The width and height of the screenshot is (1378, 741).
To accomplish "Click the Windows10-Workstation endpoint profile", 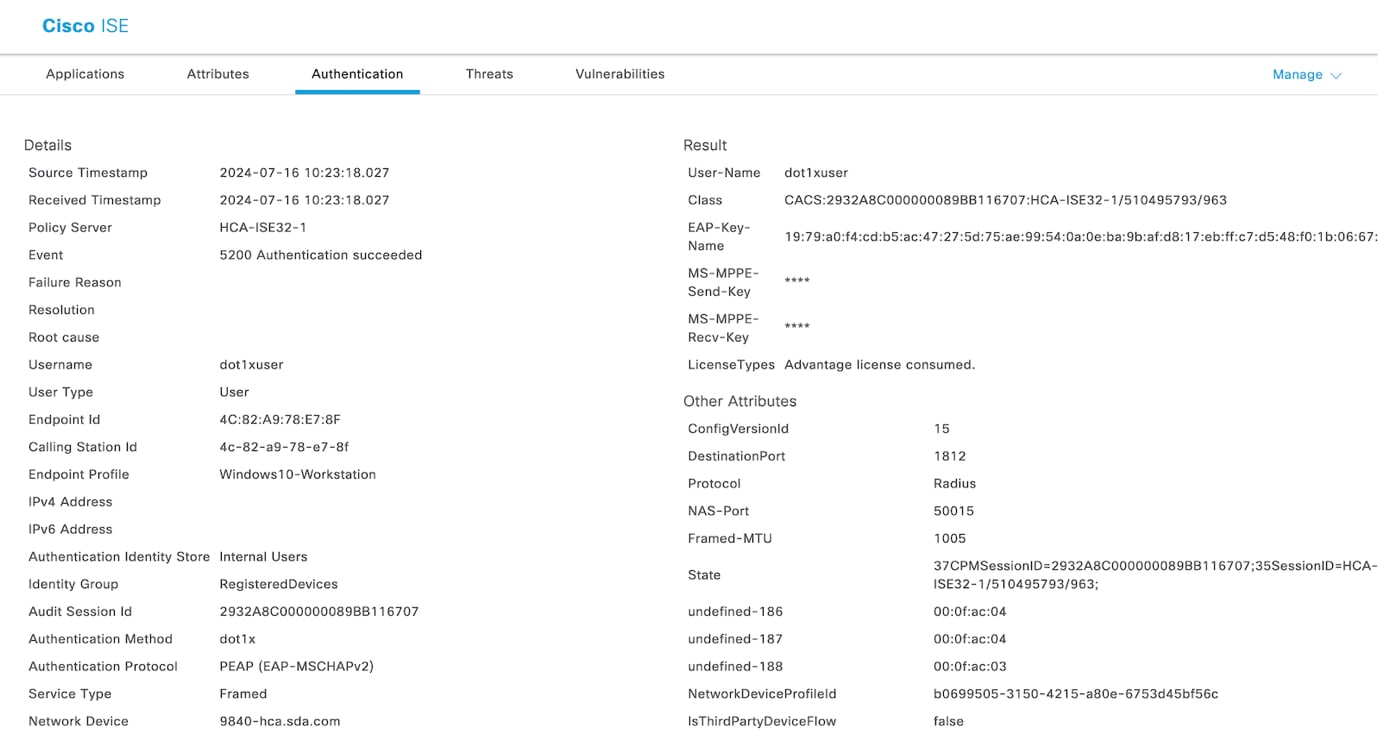I will [x=298, y=475].
